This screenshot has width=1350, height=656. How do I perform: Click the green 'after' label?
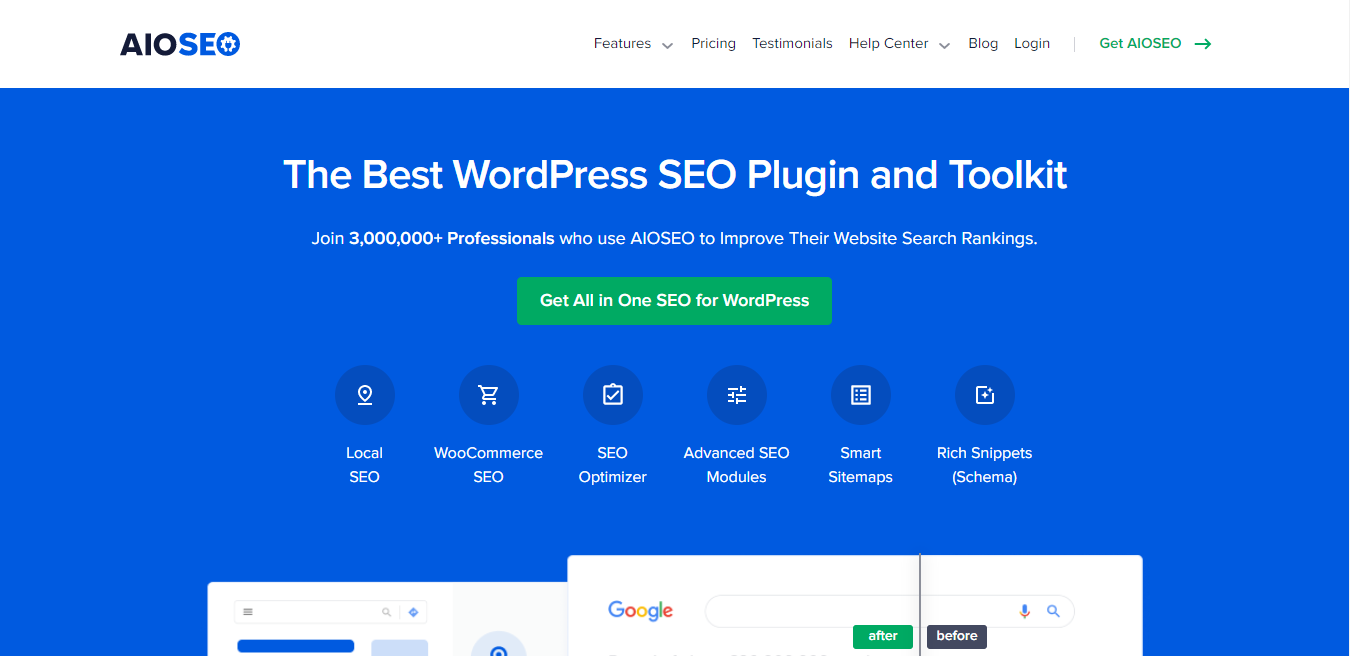coord(883,636)
